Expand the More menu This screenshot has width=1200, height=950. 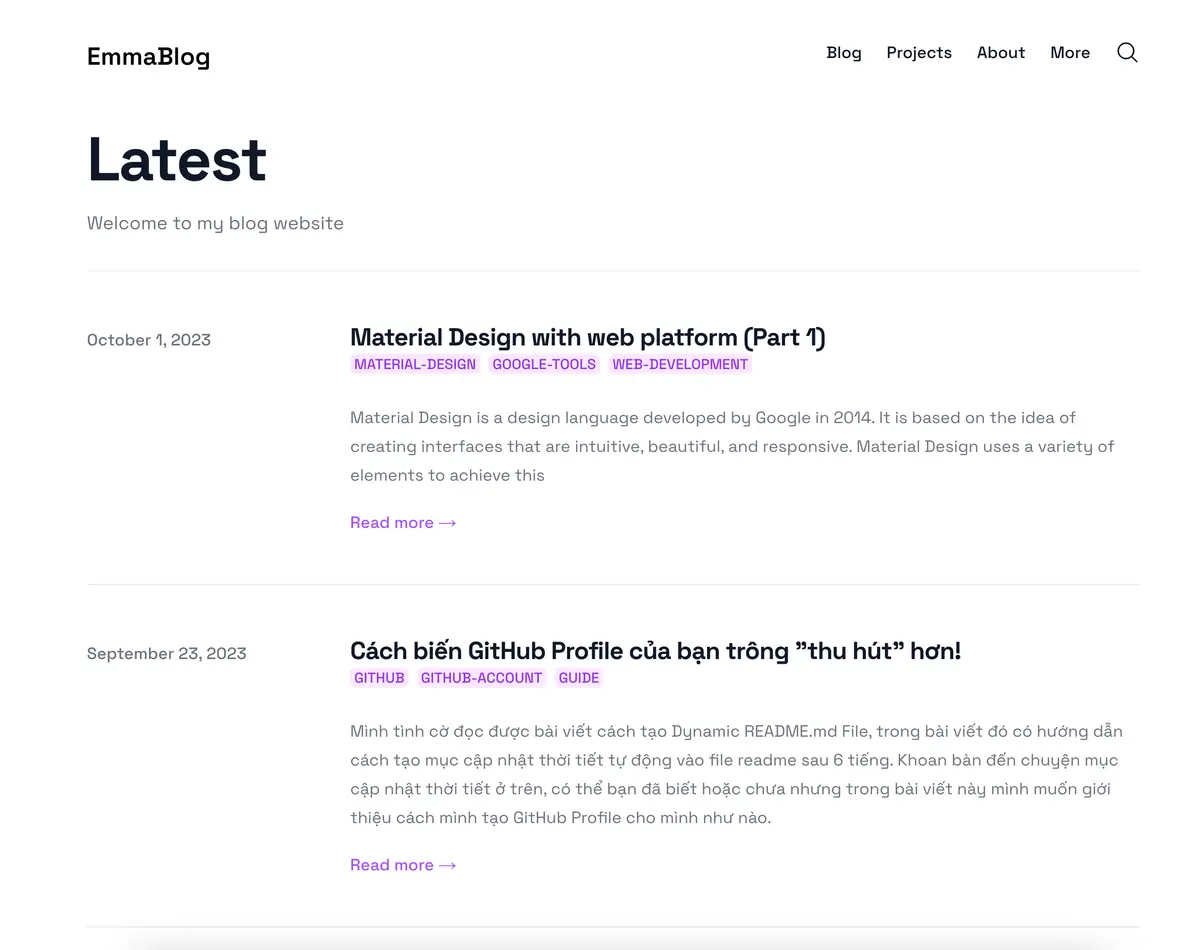[x=1069, y=53]
